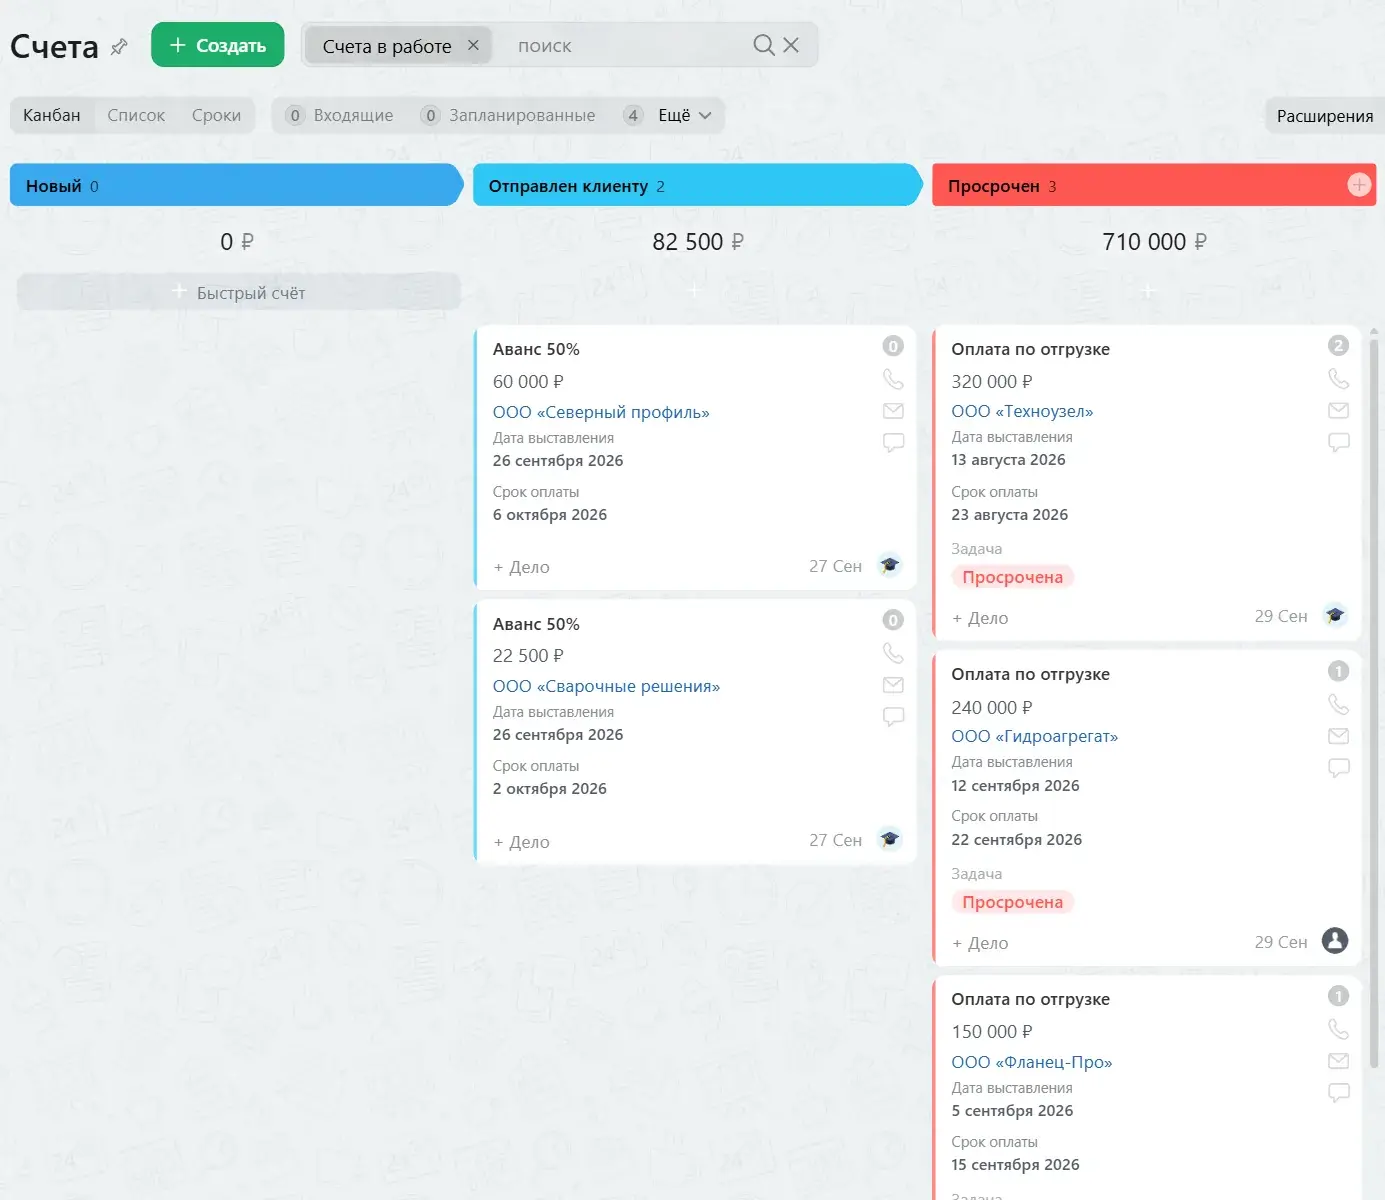Call ООО «Сварочные решения» via phone icon

point(893,653)
